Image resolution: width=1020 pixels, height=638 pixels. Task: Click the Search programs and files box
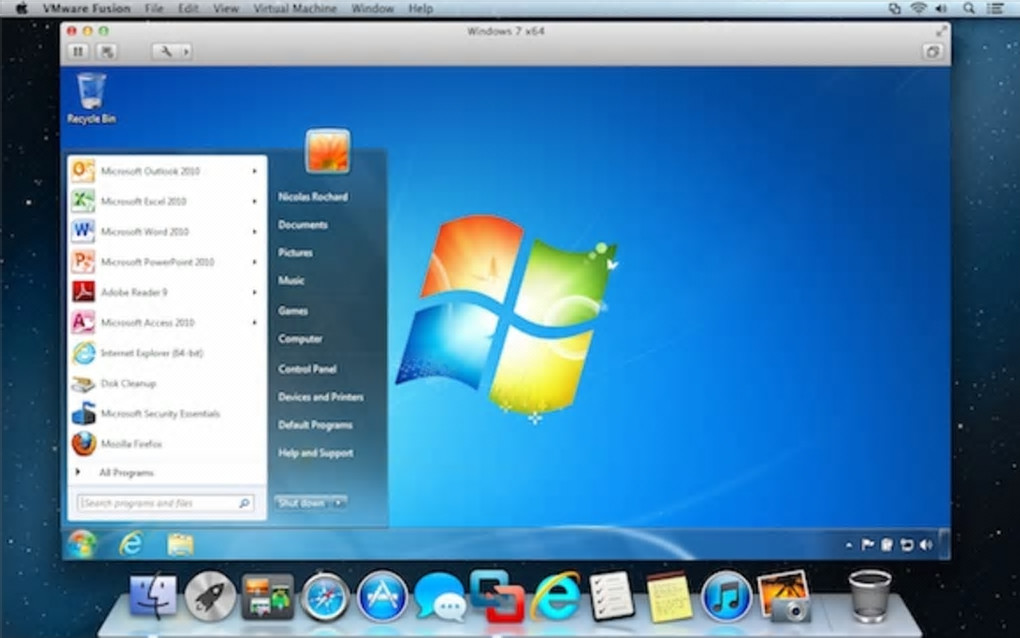[165, 503]
